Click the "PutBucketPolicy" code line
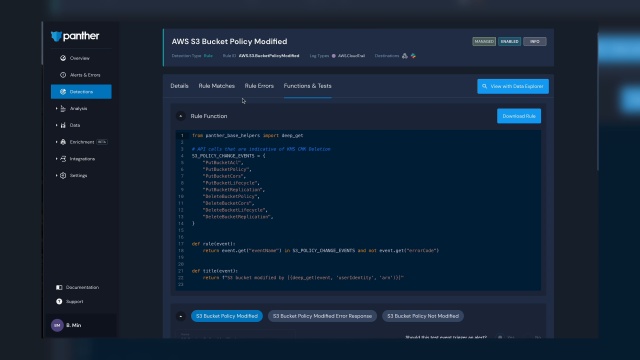This screenshot has height=360, width=640. click(227, 169)
